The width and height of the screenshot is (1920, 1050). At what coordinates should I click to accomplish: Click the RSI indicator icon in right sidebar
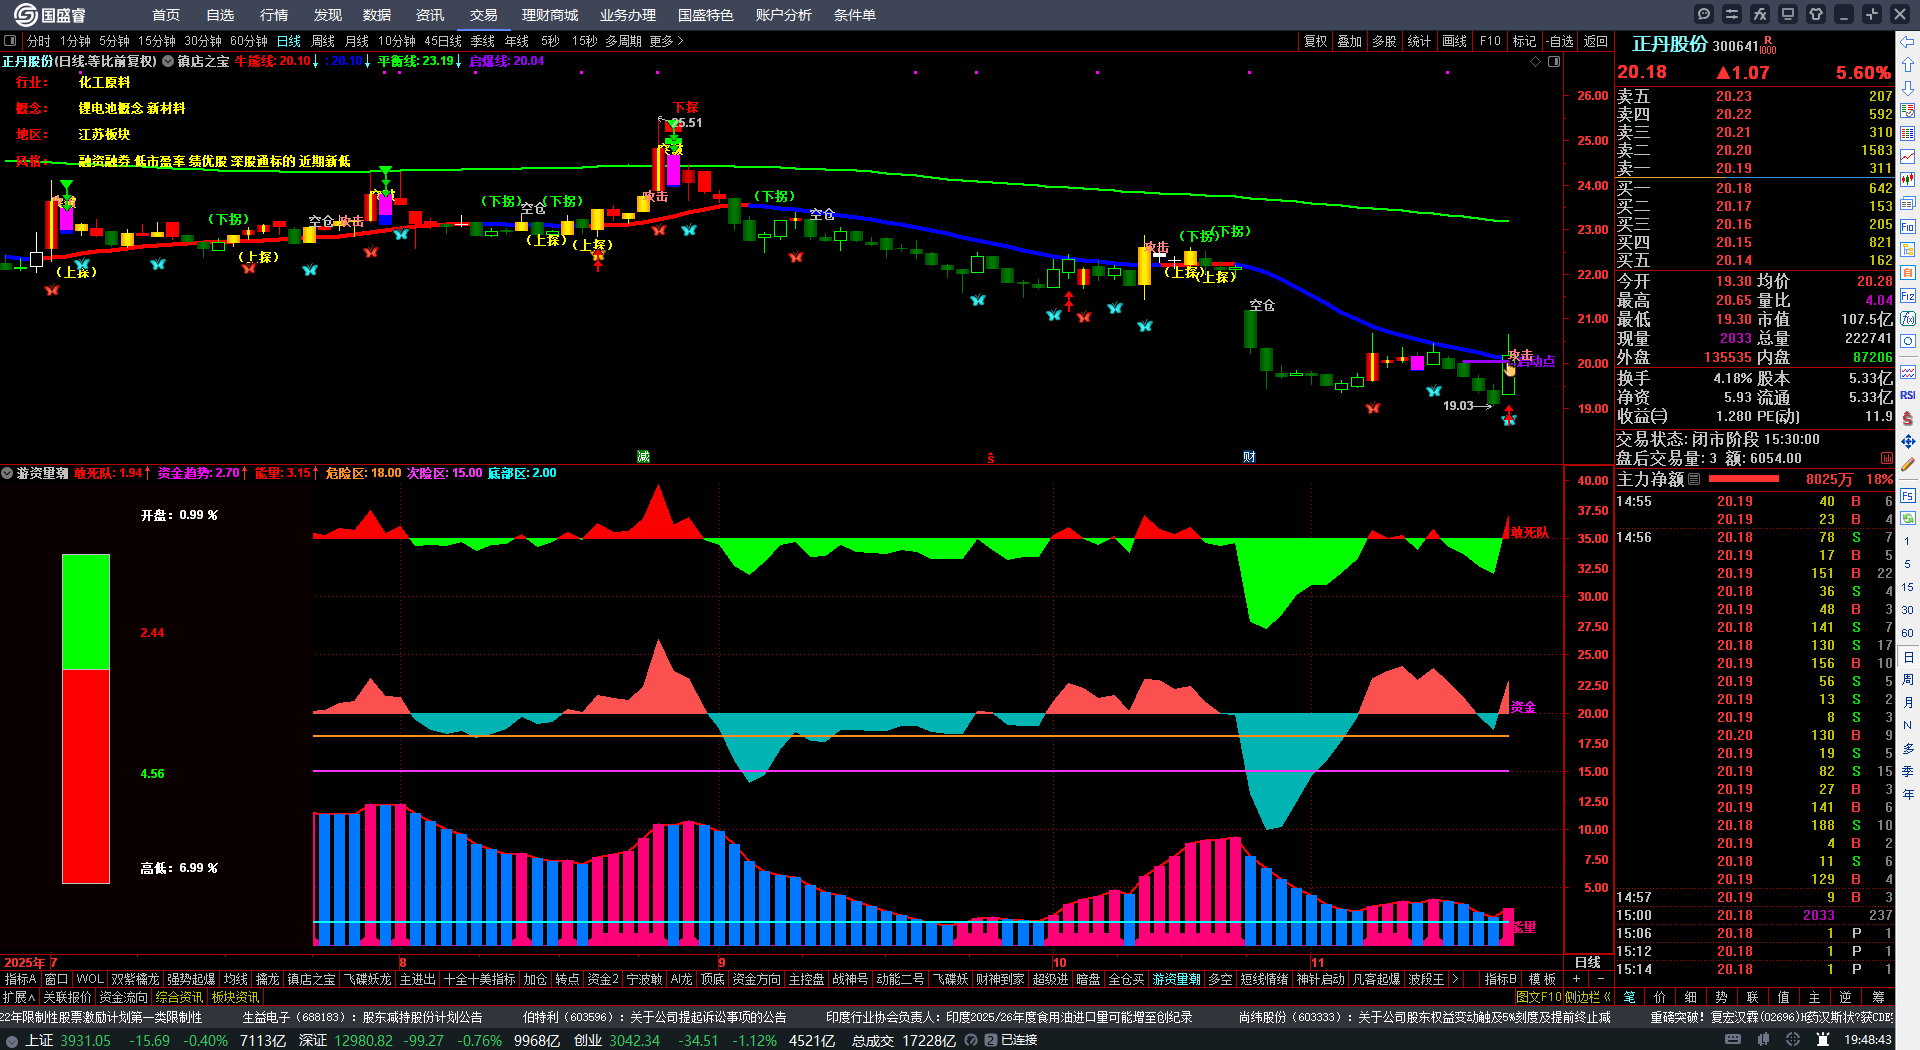[1908, 395]
